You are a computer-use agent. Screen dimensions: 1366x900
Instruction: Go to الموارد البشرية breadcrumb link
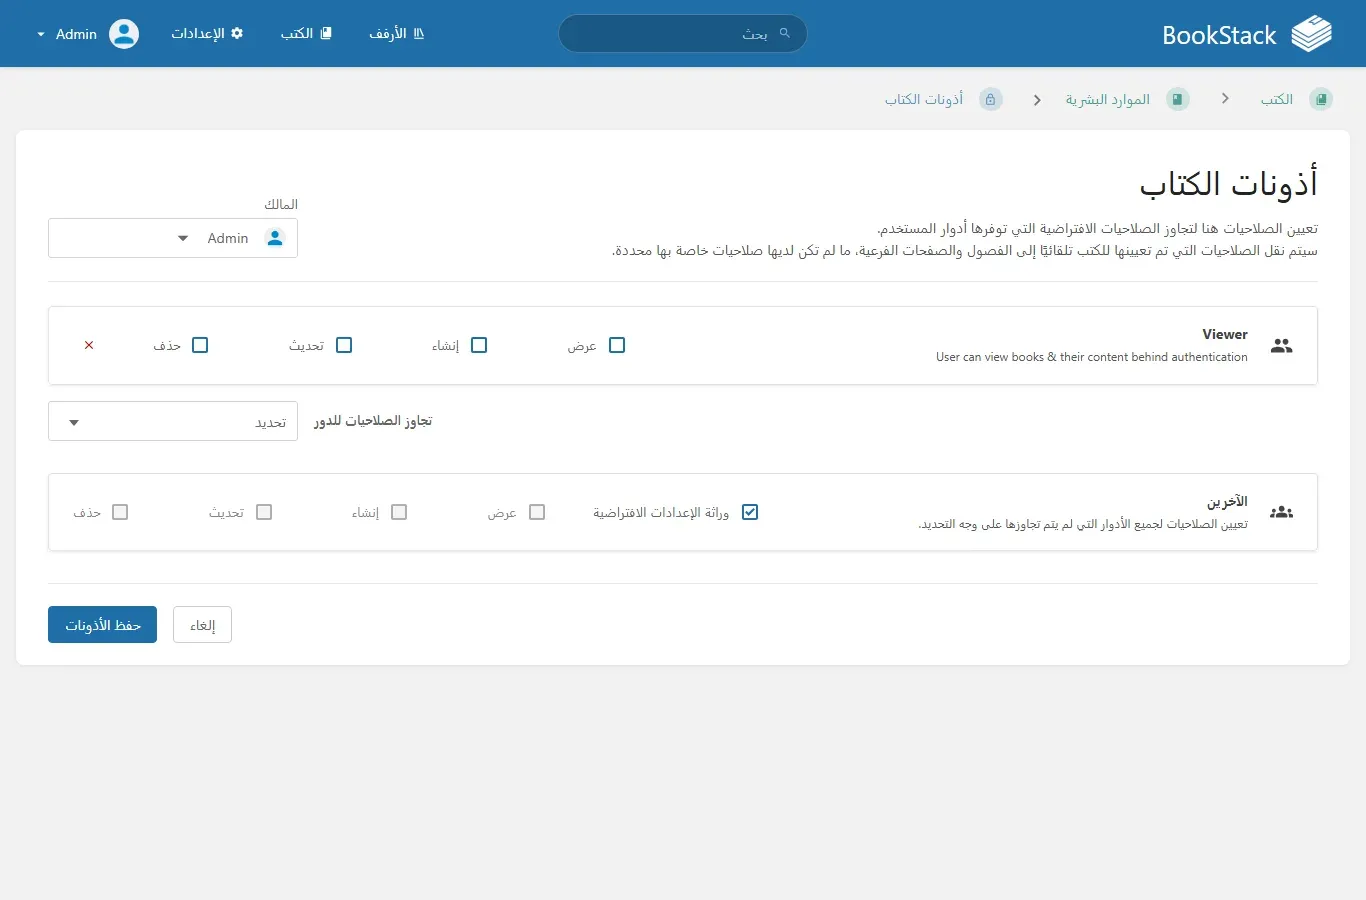1107,99
